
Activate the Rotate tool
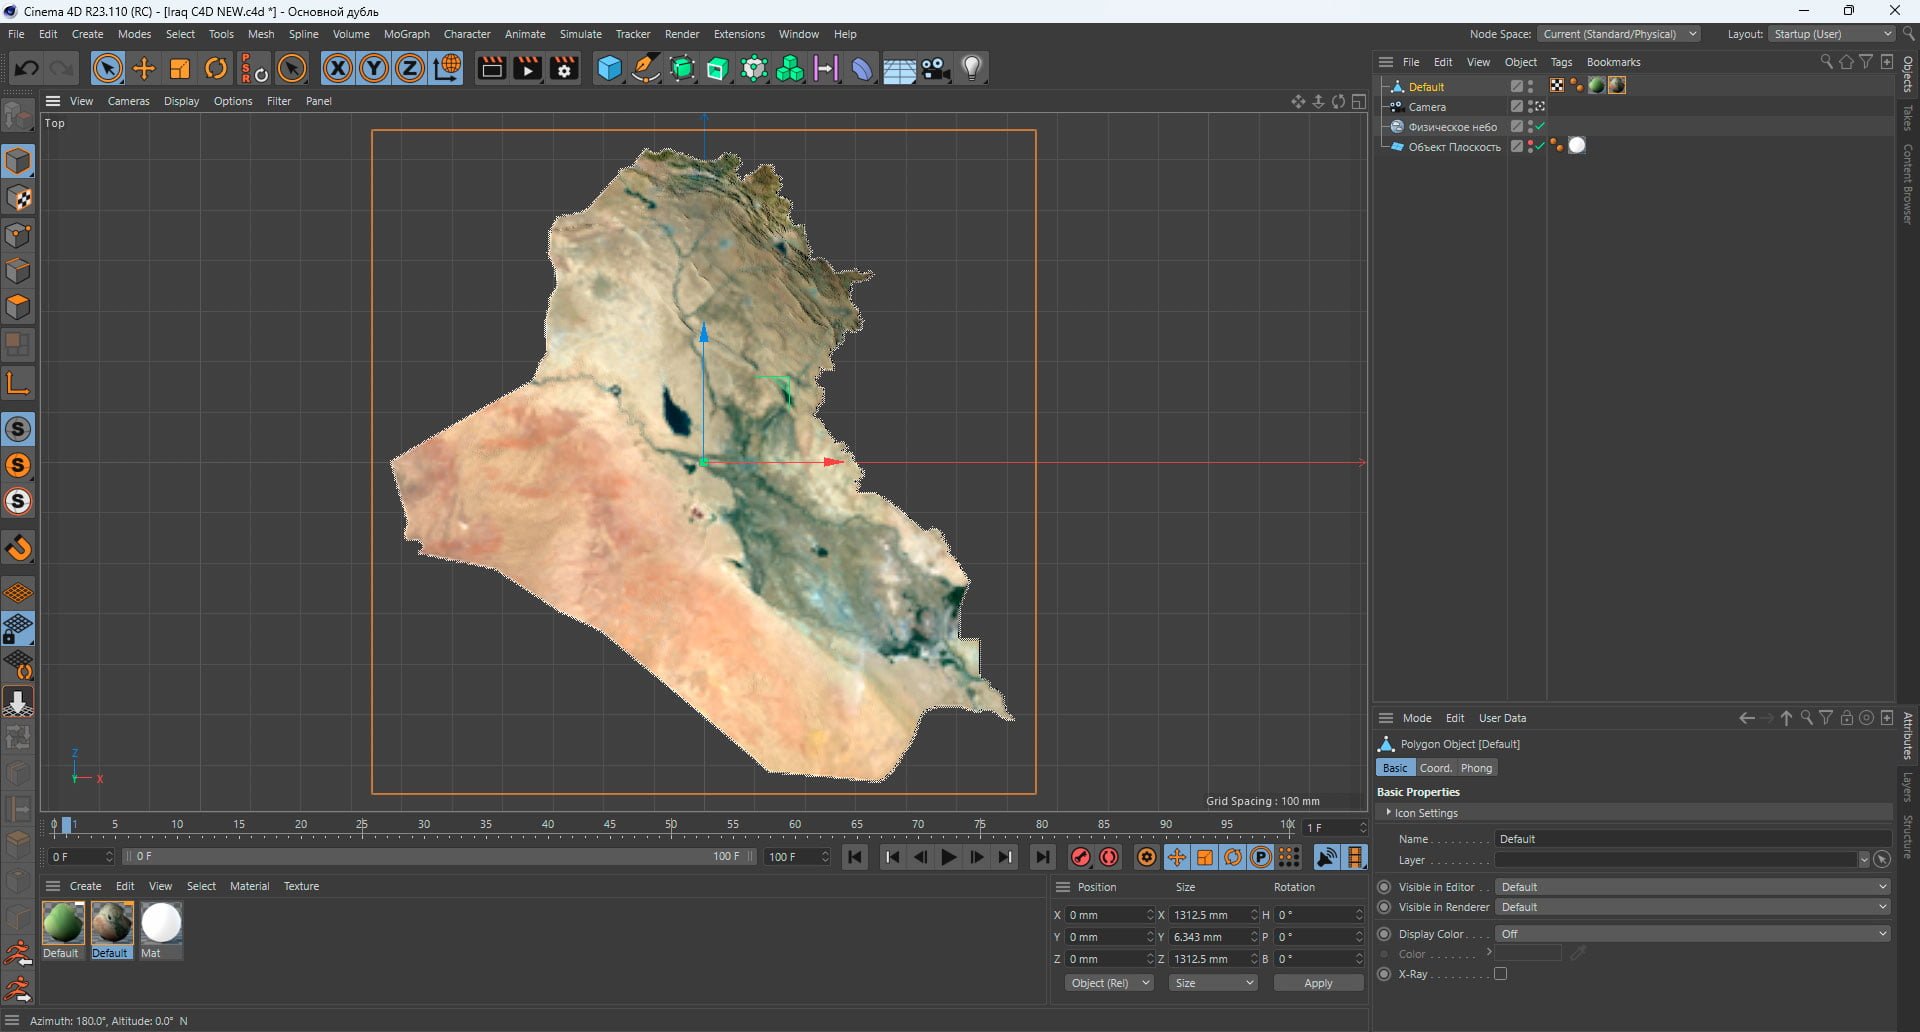click(216, 68)
